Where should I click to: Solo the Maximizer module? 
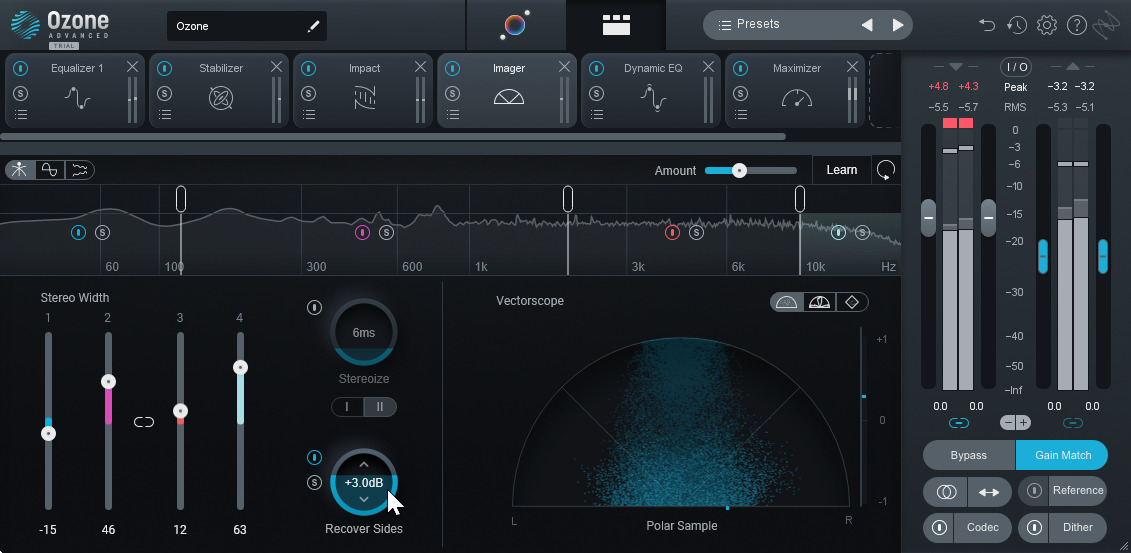(x=740, y=93)
